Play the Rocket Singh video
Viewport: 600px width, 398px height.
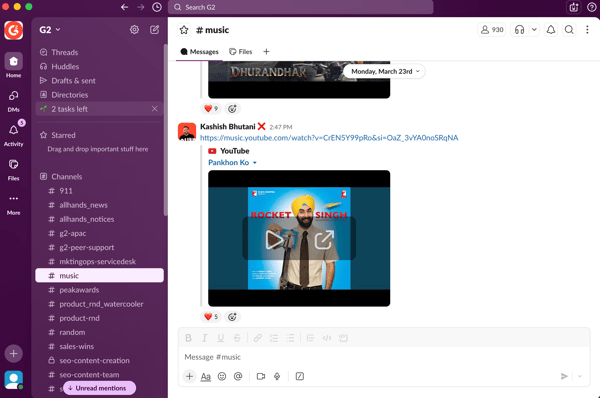point(275,240)
